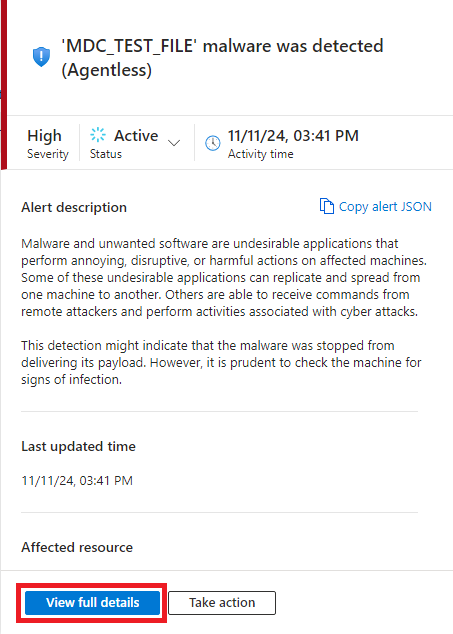Click the alert title 'MDC_TEST_FILE' malware detected

click(222, 58)
